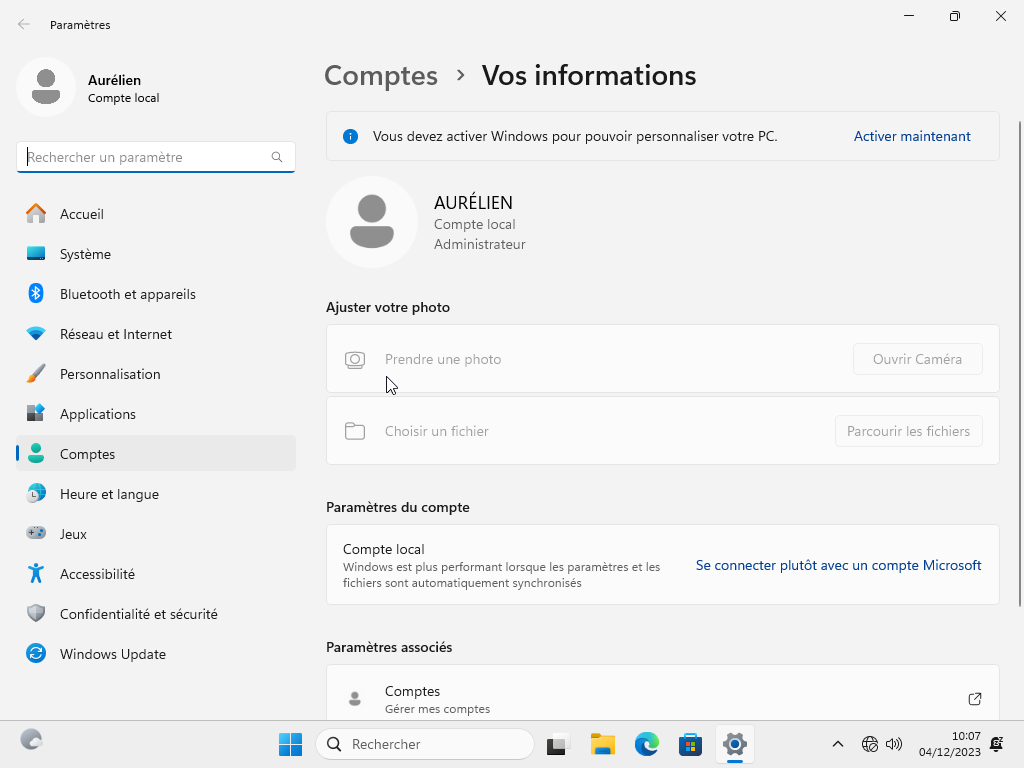Open Microsoft Store from the taskbar
This screenshot has height=768, width=1024.
[x=690, y=744]
